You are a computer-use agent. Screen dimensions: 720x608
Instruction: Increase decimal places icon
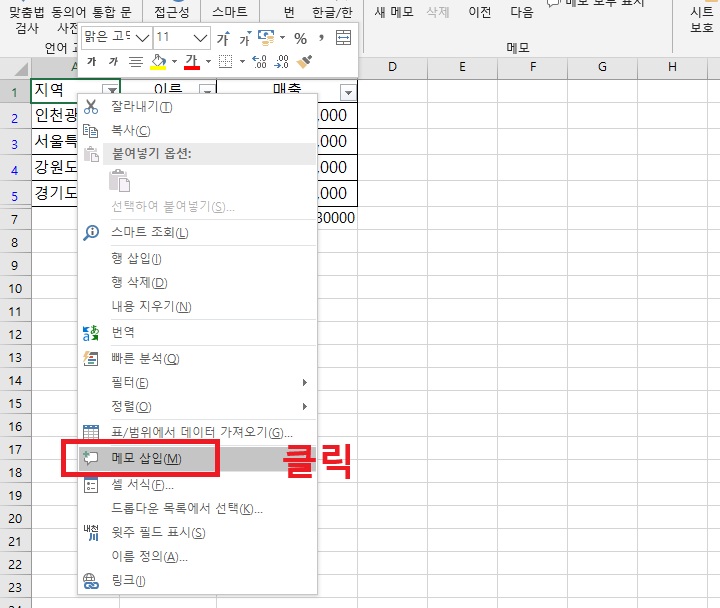coord(259,62)
